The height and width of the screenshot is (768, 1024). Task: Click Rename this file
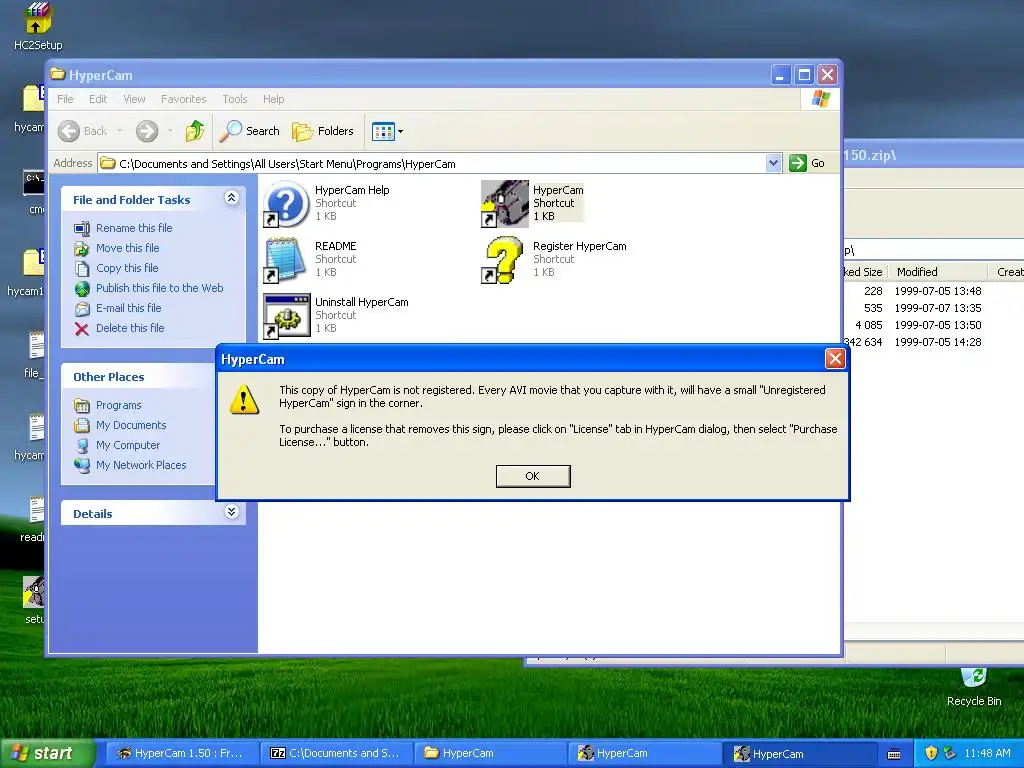[134, 228]
